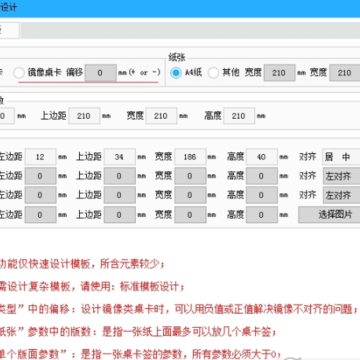360x360 pixels.
Task: Click the red note about 镜像不对齐的问题
Action: click(179, 309)
